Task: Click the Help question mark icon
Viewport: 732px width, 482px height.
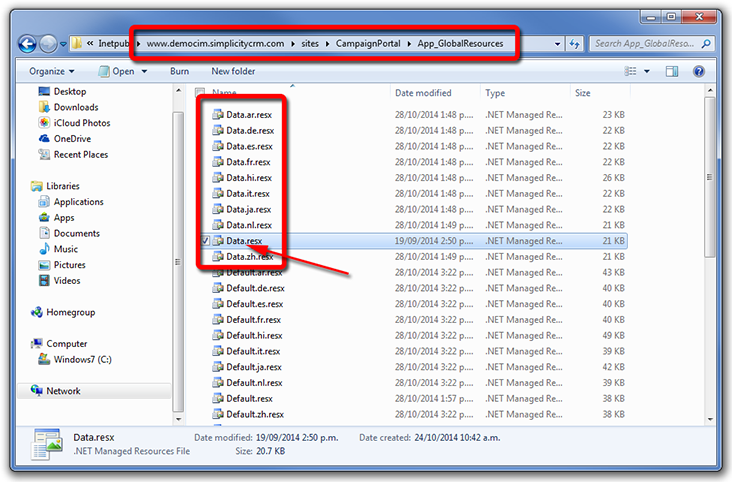Action: [699, 71]
